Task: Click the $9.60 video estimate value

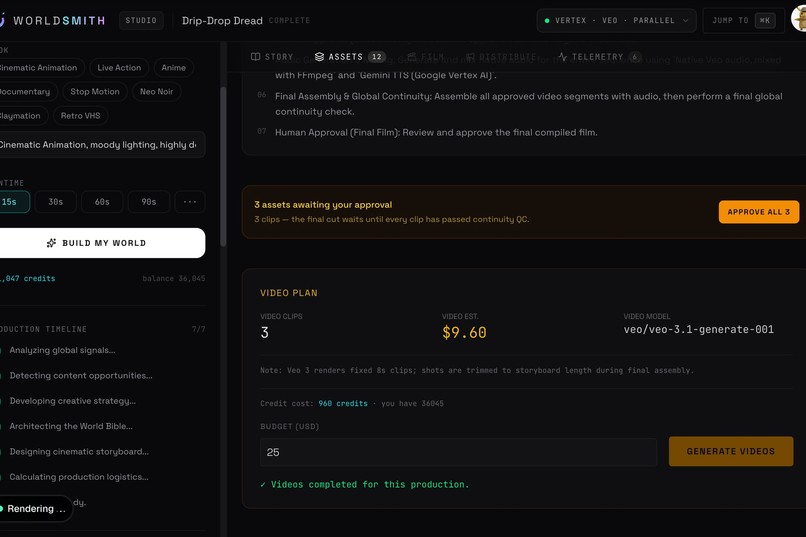Action: pos(464,332)
